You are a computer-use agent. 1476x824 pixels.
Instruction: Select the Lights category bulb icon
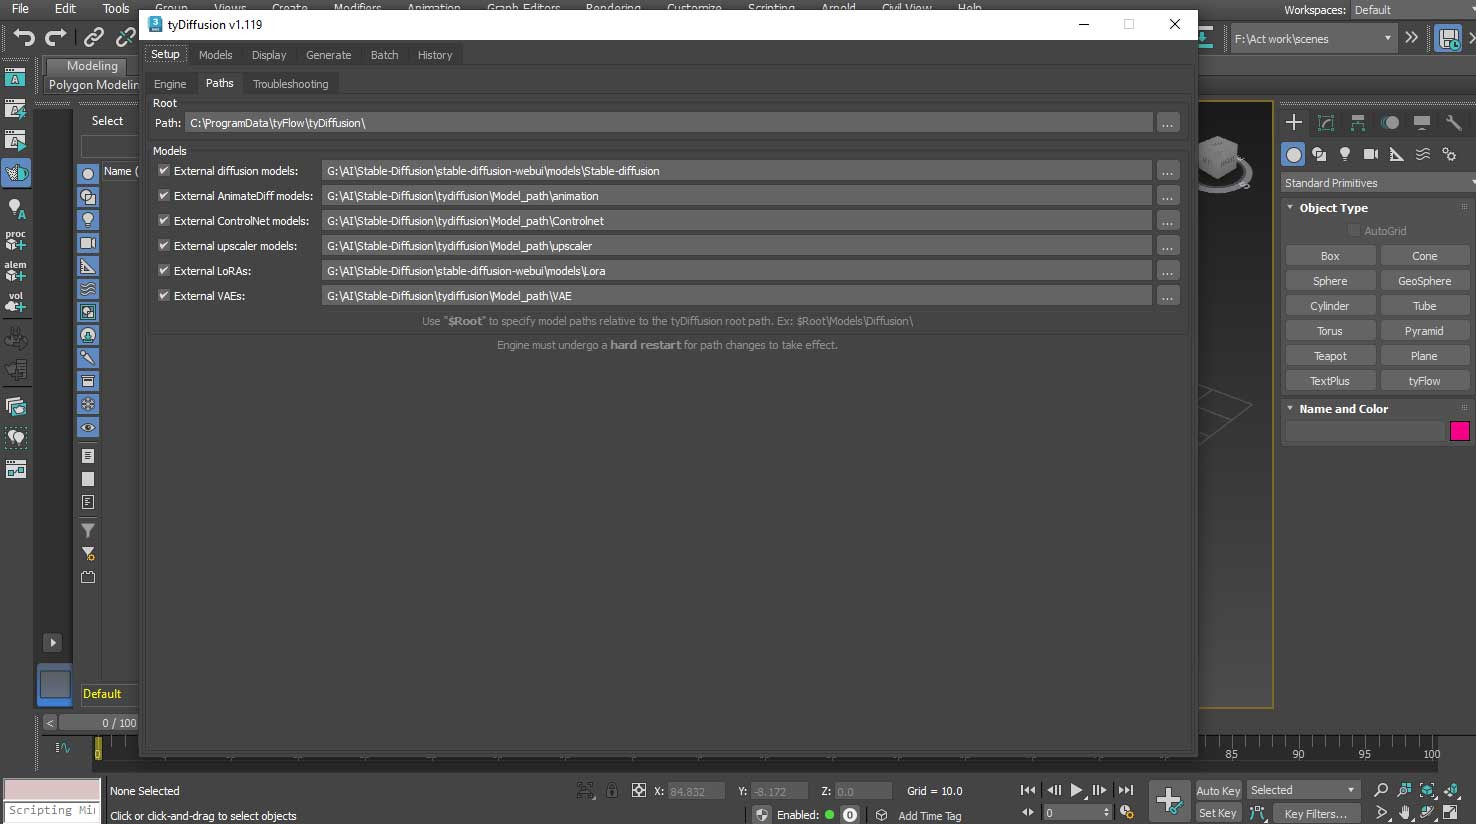point(1345,154)
